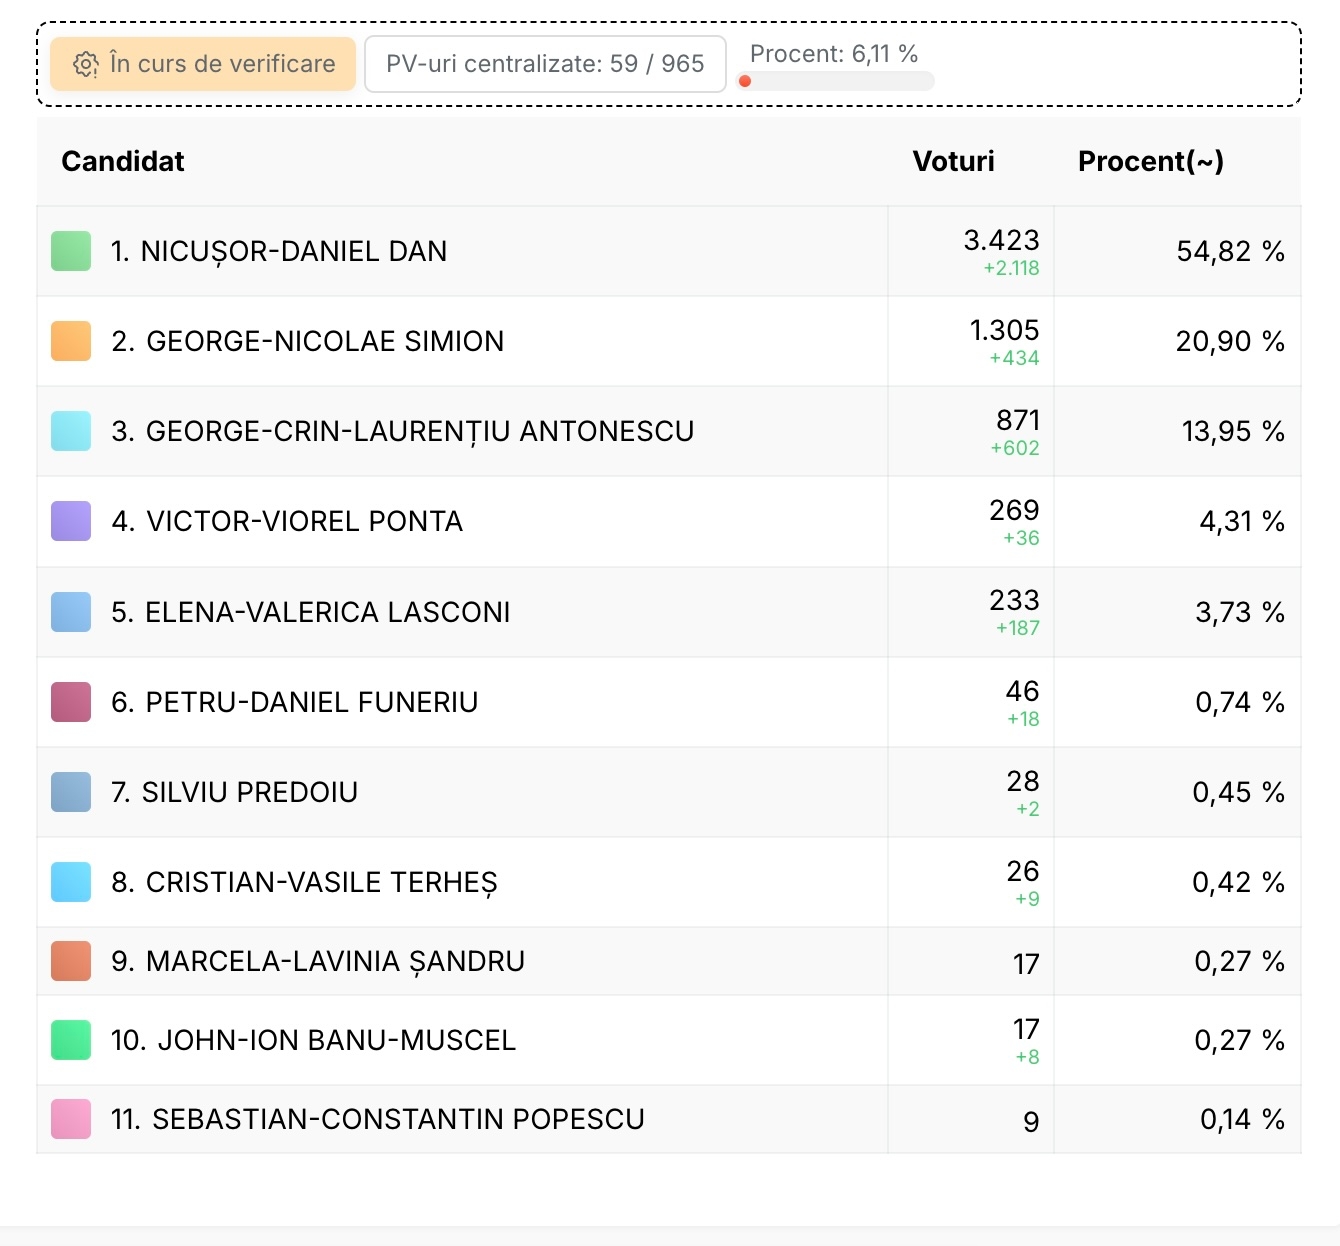
Task: Click the gear icon in verification badge
Action: 86,65
